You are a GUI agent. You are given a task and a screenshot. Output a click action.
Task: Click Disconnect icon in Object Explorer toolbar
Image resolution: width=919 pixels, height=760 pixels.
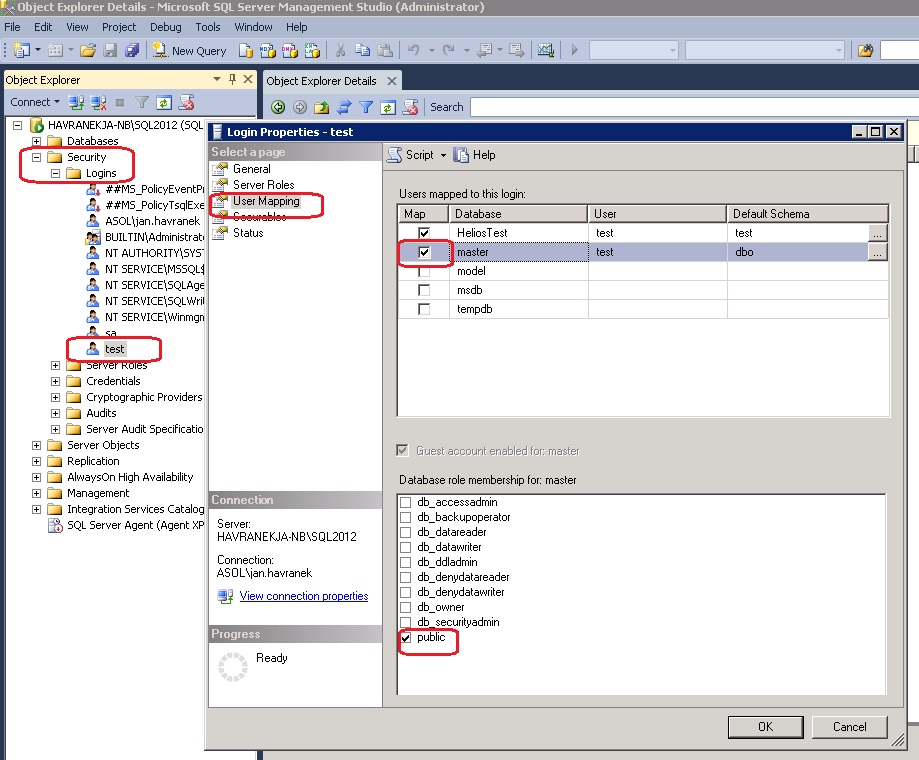[98, 102]
